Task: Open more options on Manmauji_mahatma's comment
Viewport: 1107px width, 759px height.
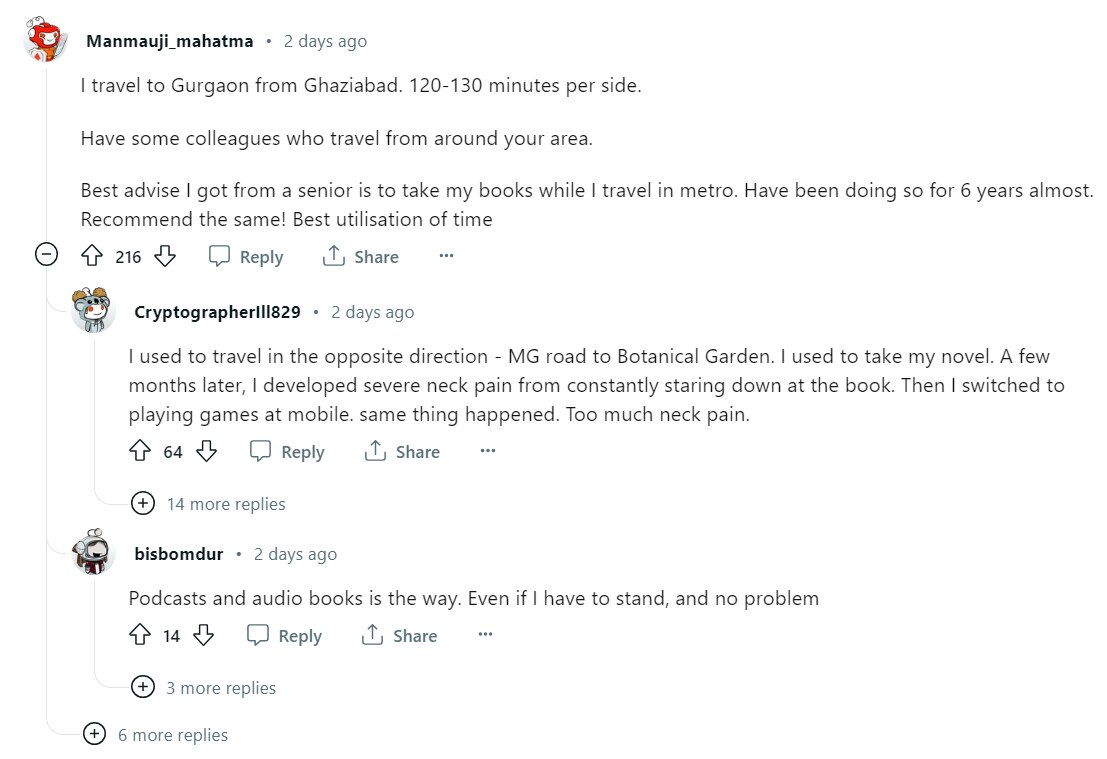Action: click(x=446, y=257)
